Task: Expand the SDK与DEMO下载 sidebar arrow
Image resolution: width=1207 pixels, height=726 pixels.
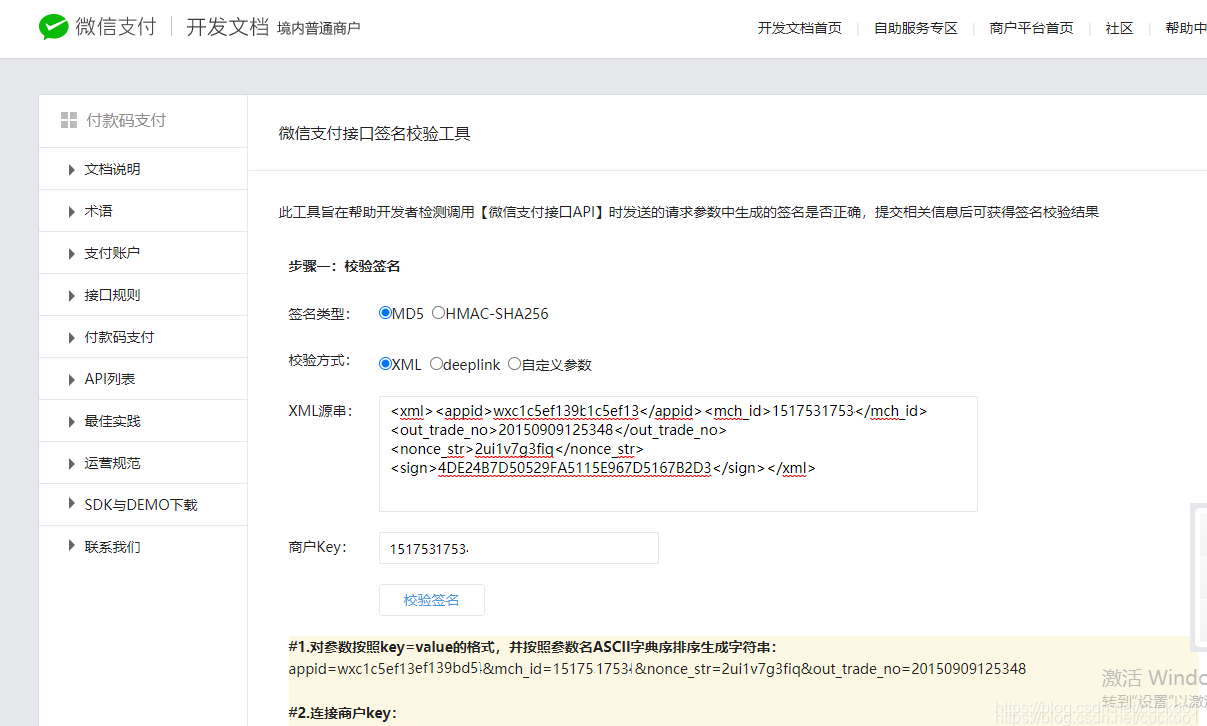Action: [x=71, y=503]
